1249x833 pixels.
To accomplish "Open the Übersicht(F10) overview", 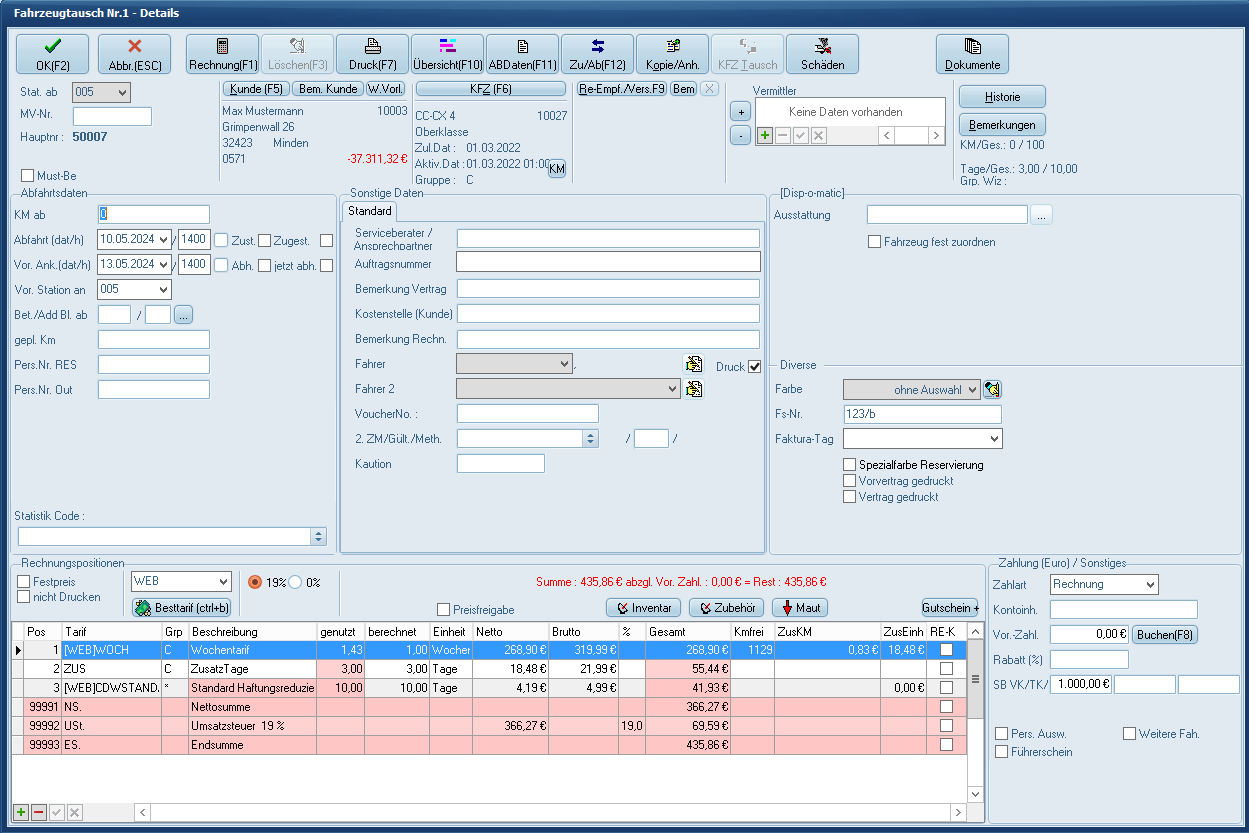I will click(447, 54).
